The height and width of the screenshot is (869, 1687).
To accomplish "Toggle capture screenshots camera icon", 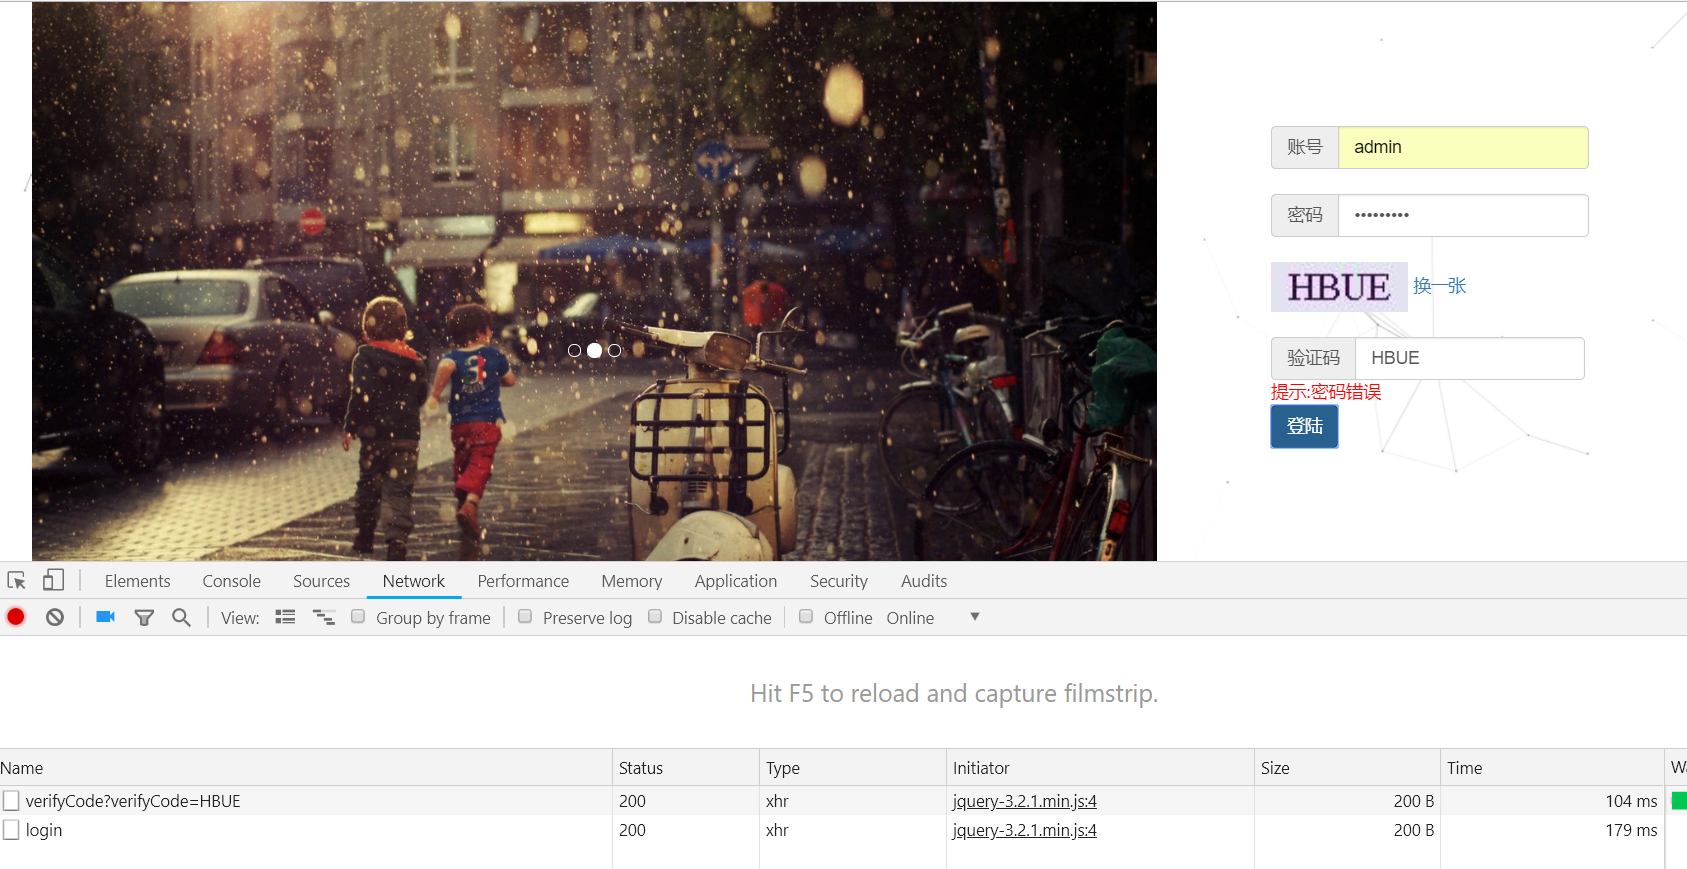I will 105,617.
